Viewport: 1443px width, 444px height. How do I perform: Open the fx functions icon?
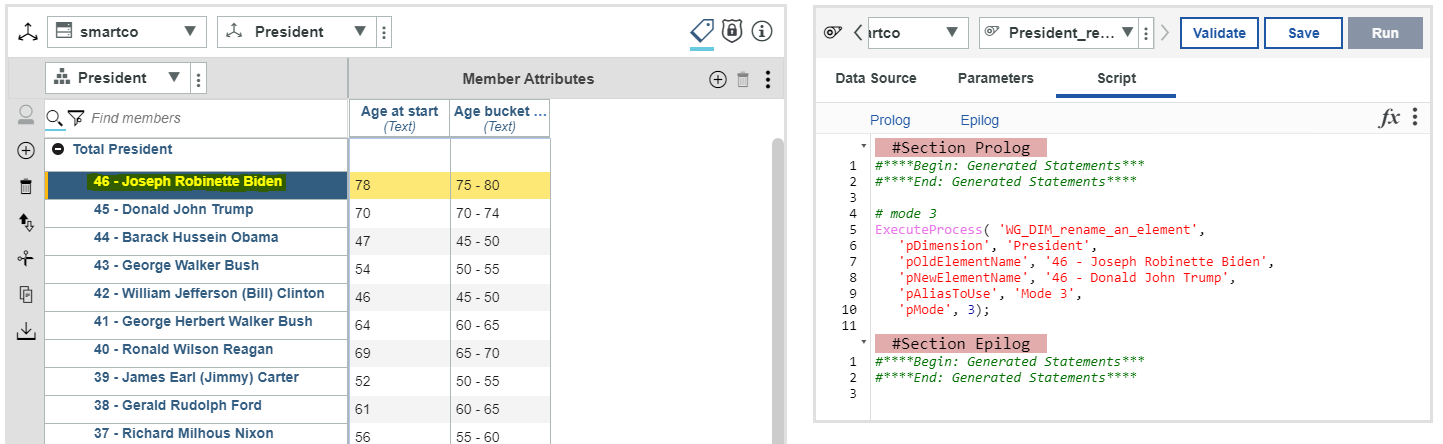[1389, 118]
